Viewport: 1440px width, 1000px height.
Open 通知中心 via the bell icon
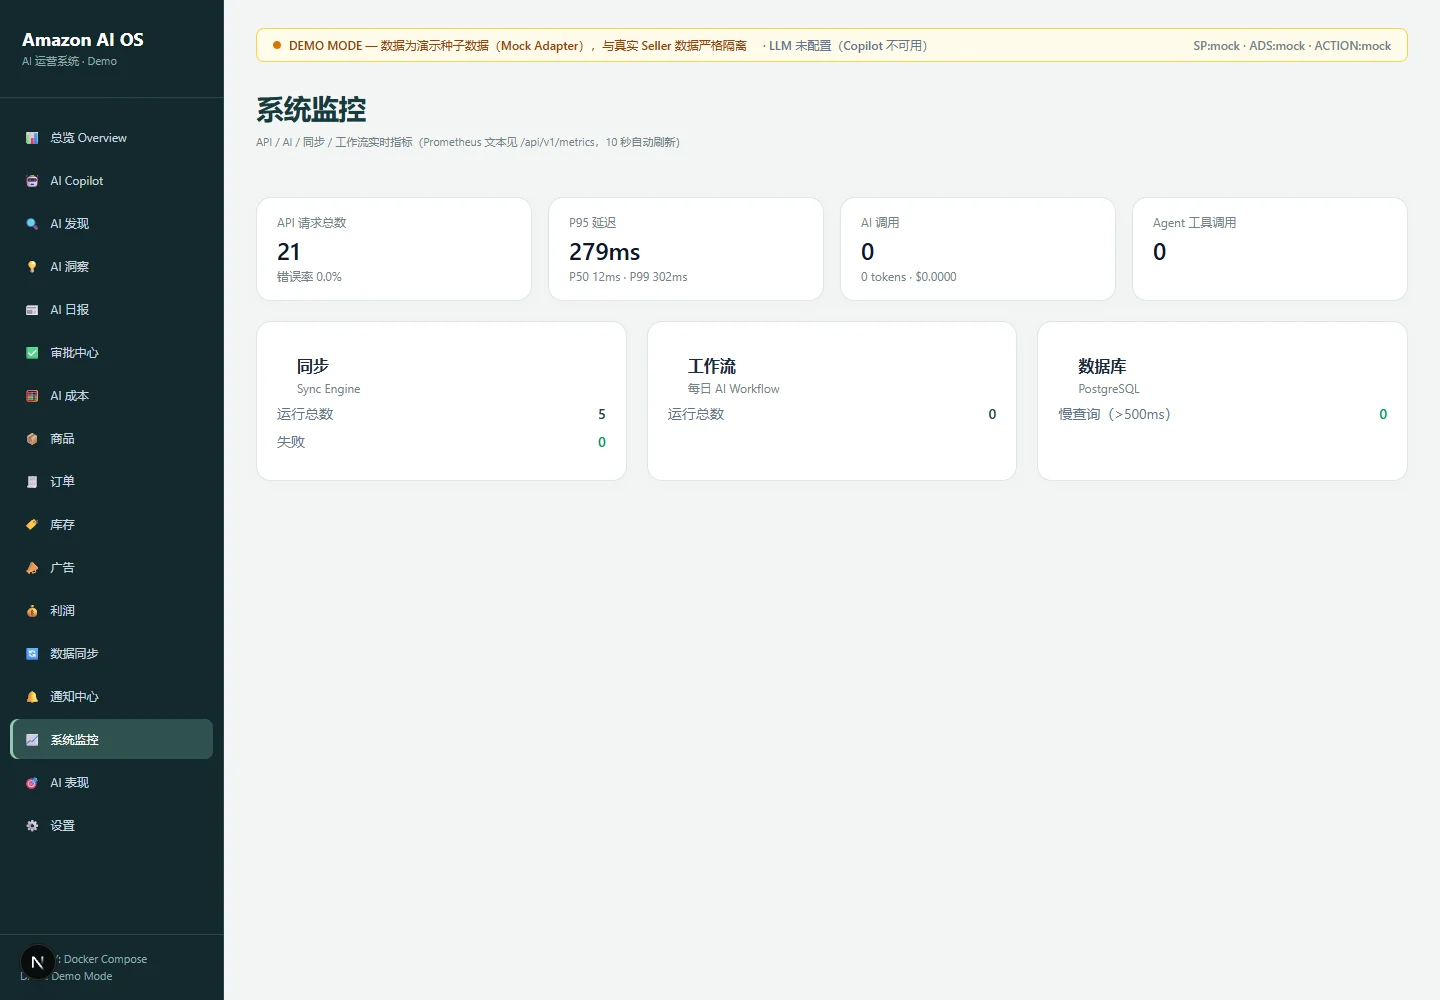click(32, 697)
